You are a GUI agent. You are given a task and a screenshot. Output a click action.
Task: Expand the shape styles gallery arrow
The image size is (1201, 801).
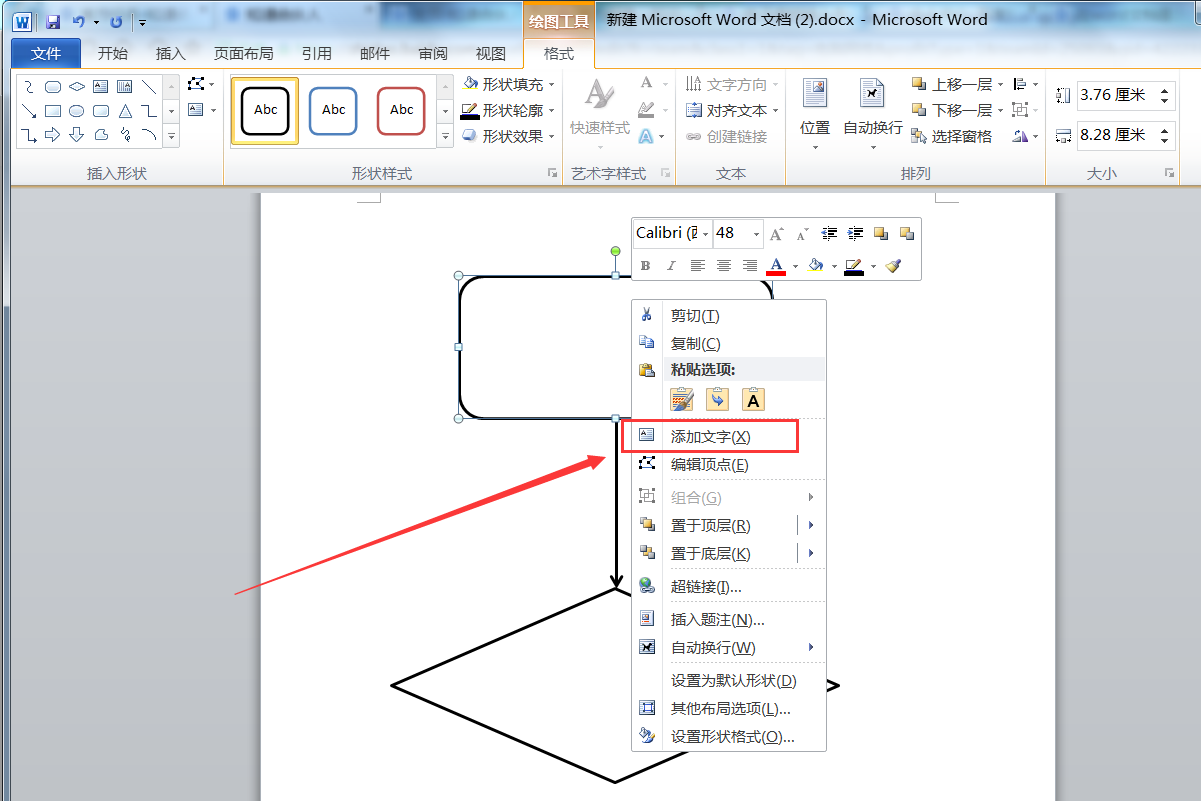click(x=445, y=137)
